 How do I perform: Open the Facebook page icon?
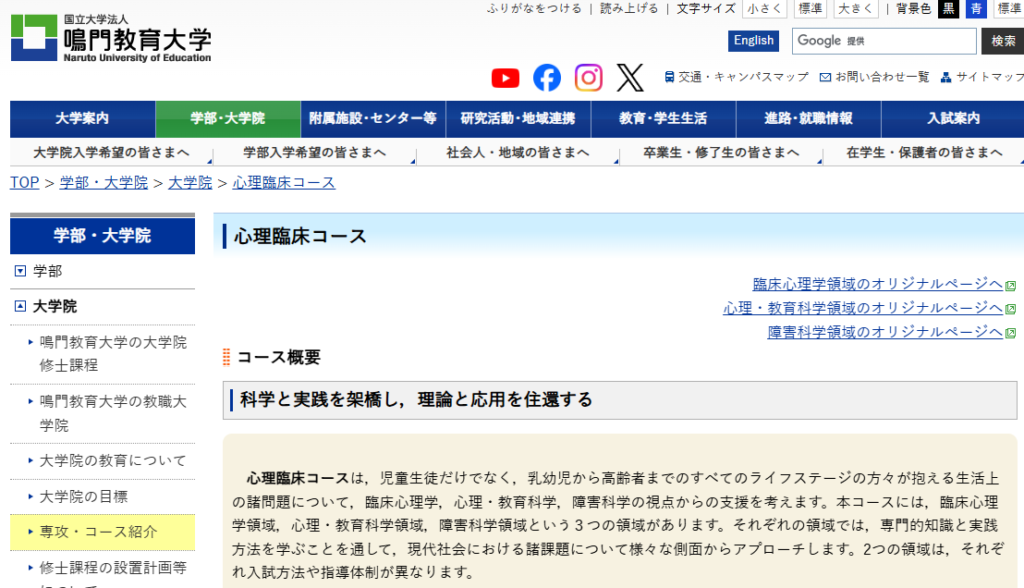[546, 77]
